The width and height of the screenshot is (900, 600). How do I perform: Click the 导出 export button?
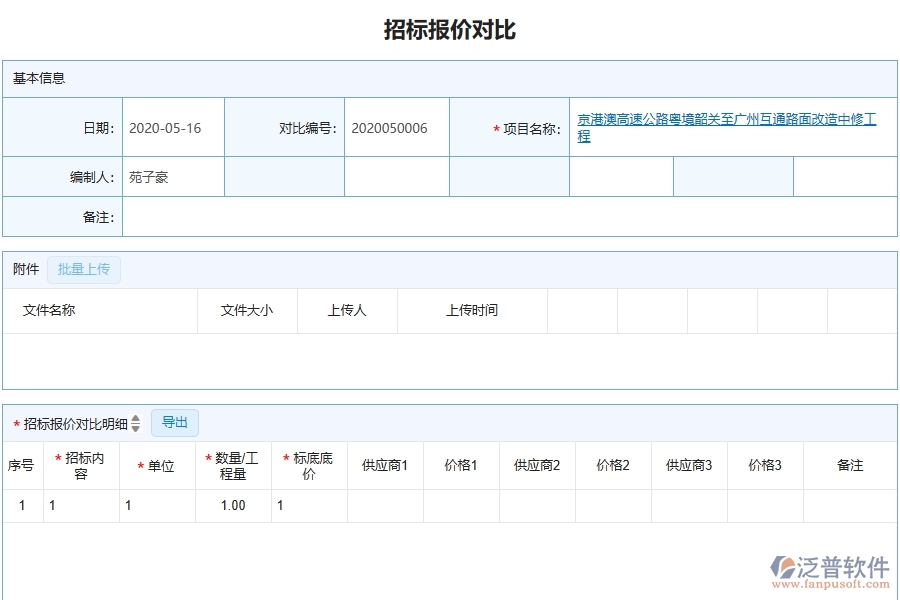pyautogui.click(x=174, y=422)
